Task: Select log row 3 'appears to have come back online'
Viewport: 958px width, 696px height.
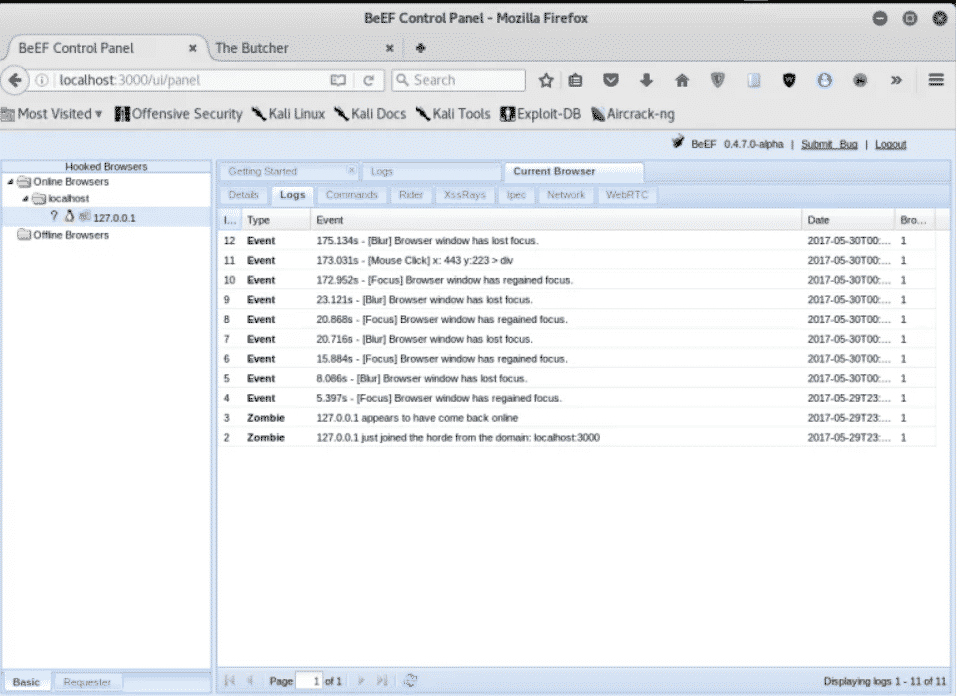Action: coord(577,419)
